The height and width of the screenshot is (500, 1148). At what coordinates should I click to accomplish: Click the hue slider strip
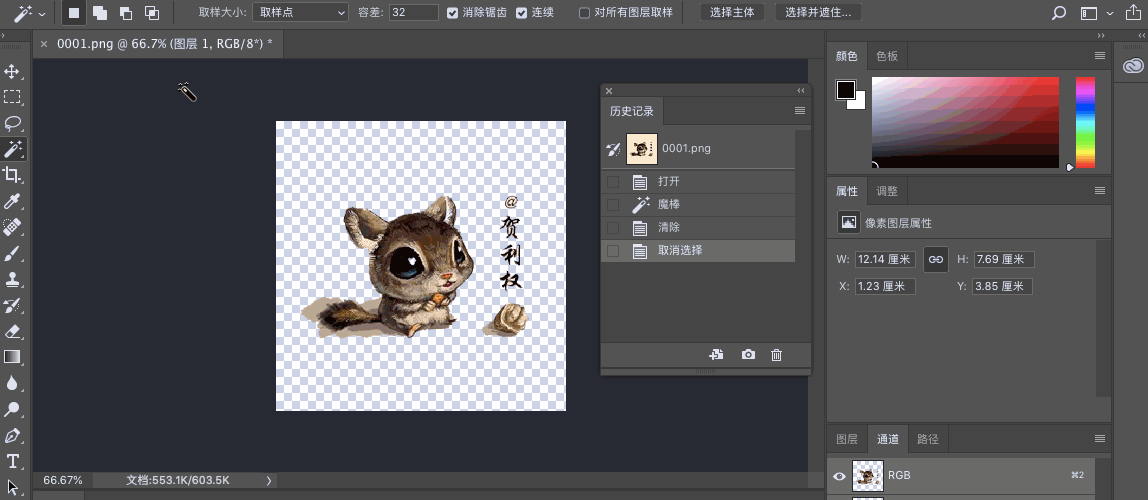1085,122
